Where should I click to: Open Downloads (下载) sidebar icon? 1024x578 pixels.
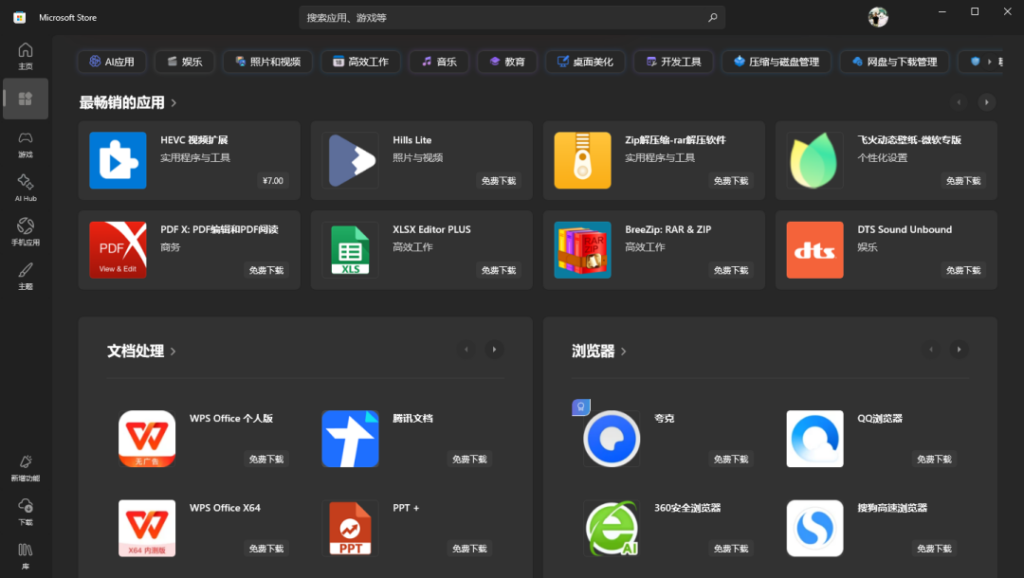25,511
